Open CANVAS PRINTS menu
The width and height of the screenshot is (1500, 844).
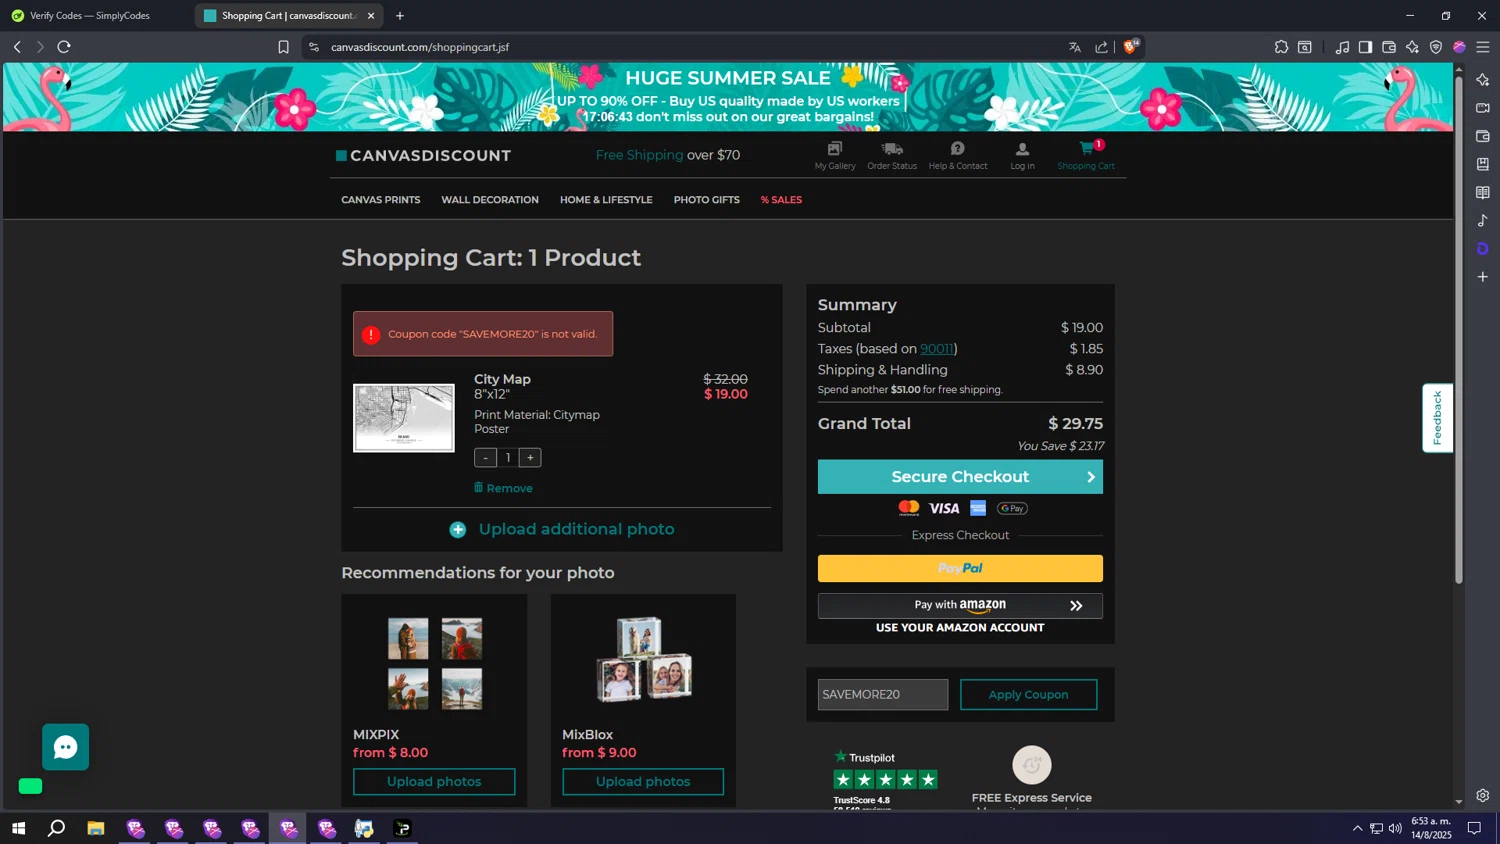click(381, 200)
